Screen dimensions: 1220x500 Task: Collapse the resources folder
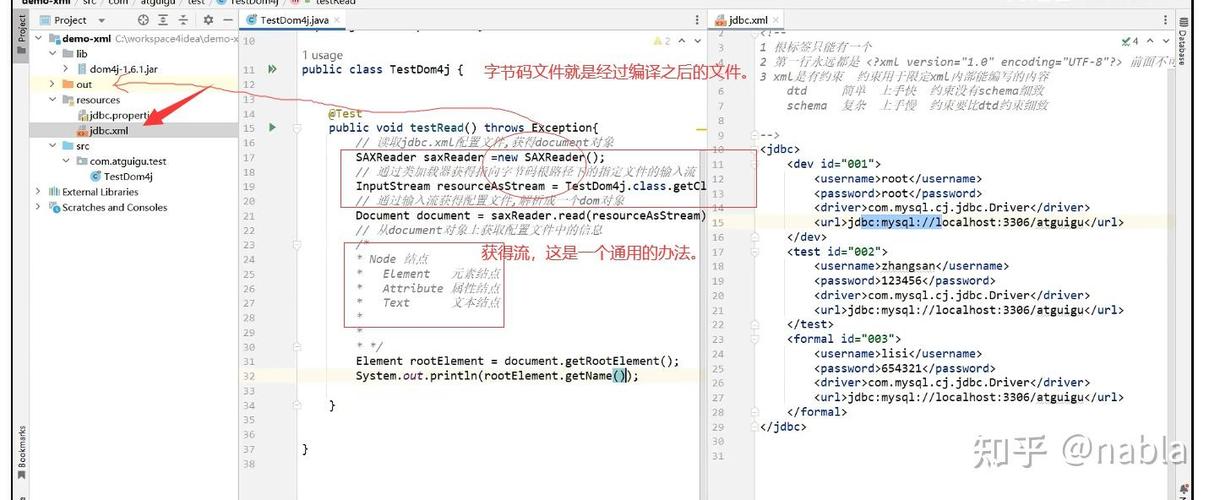(52, 100)
